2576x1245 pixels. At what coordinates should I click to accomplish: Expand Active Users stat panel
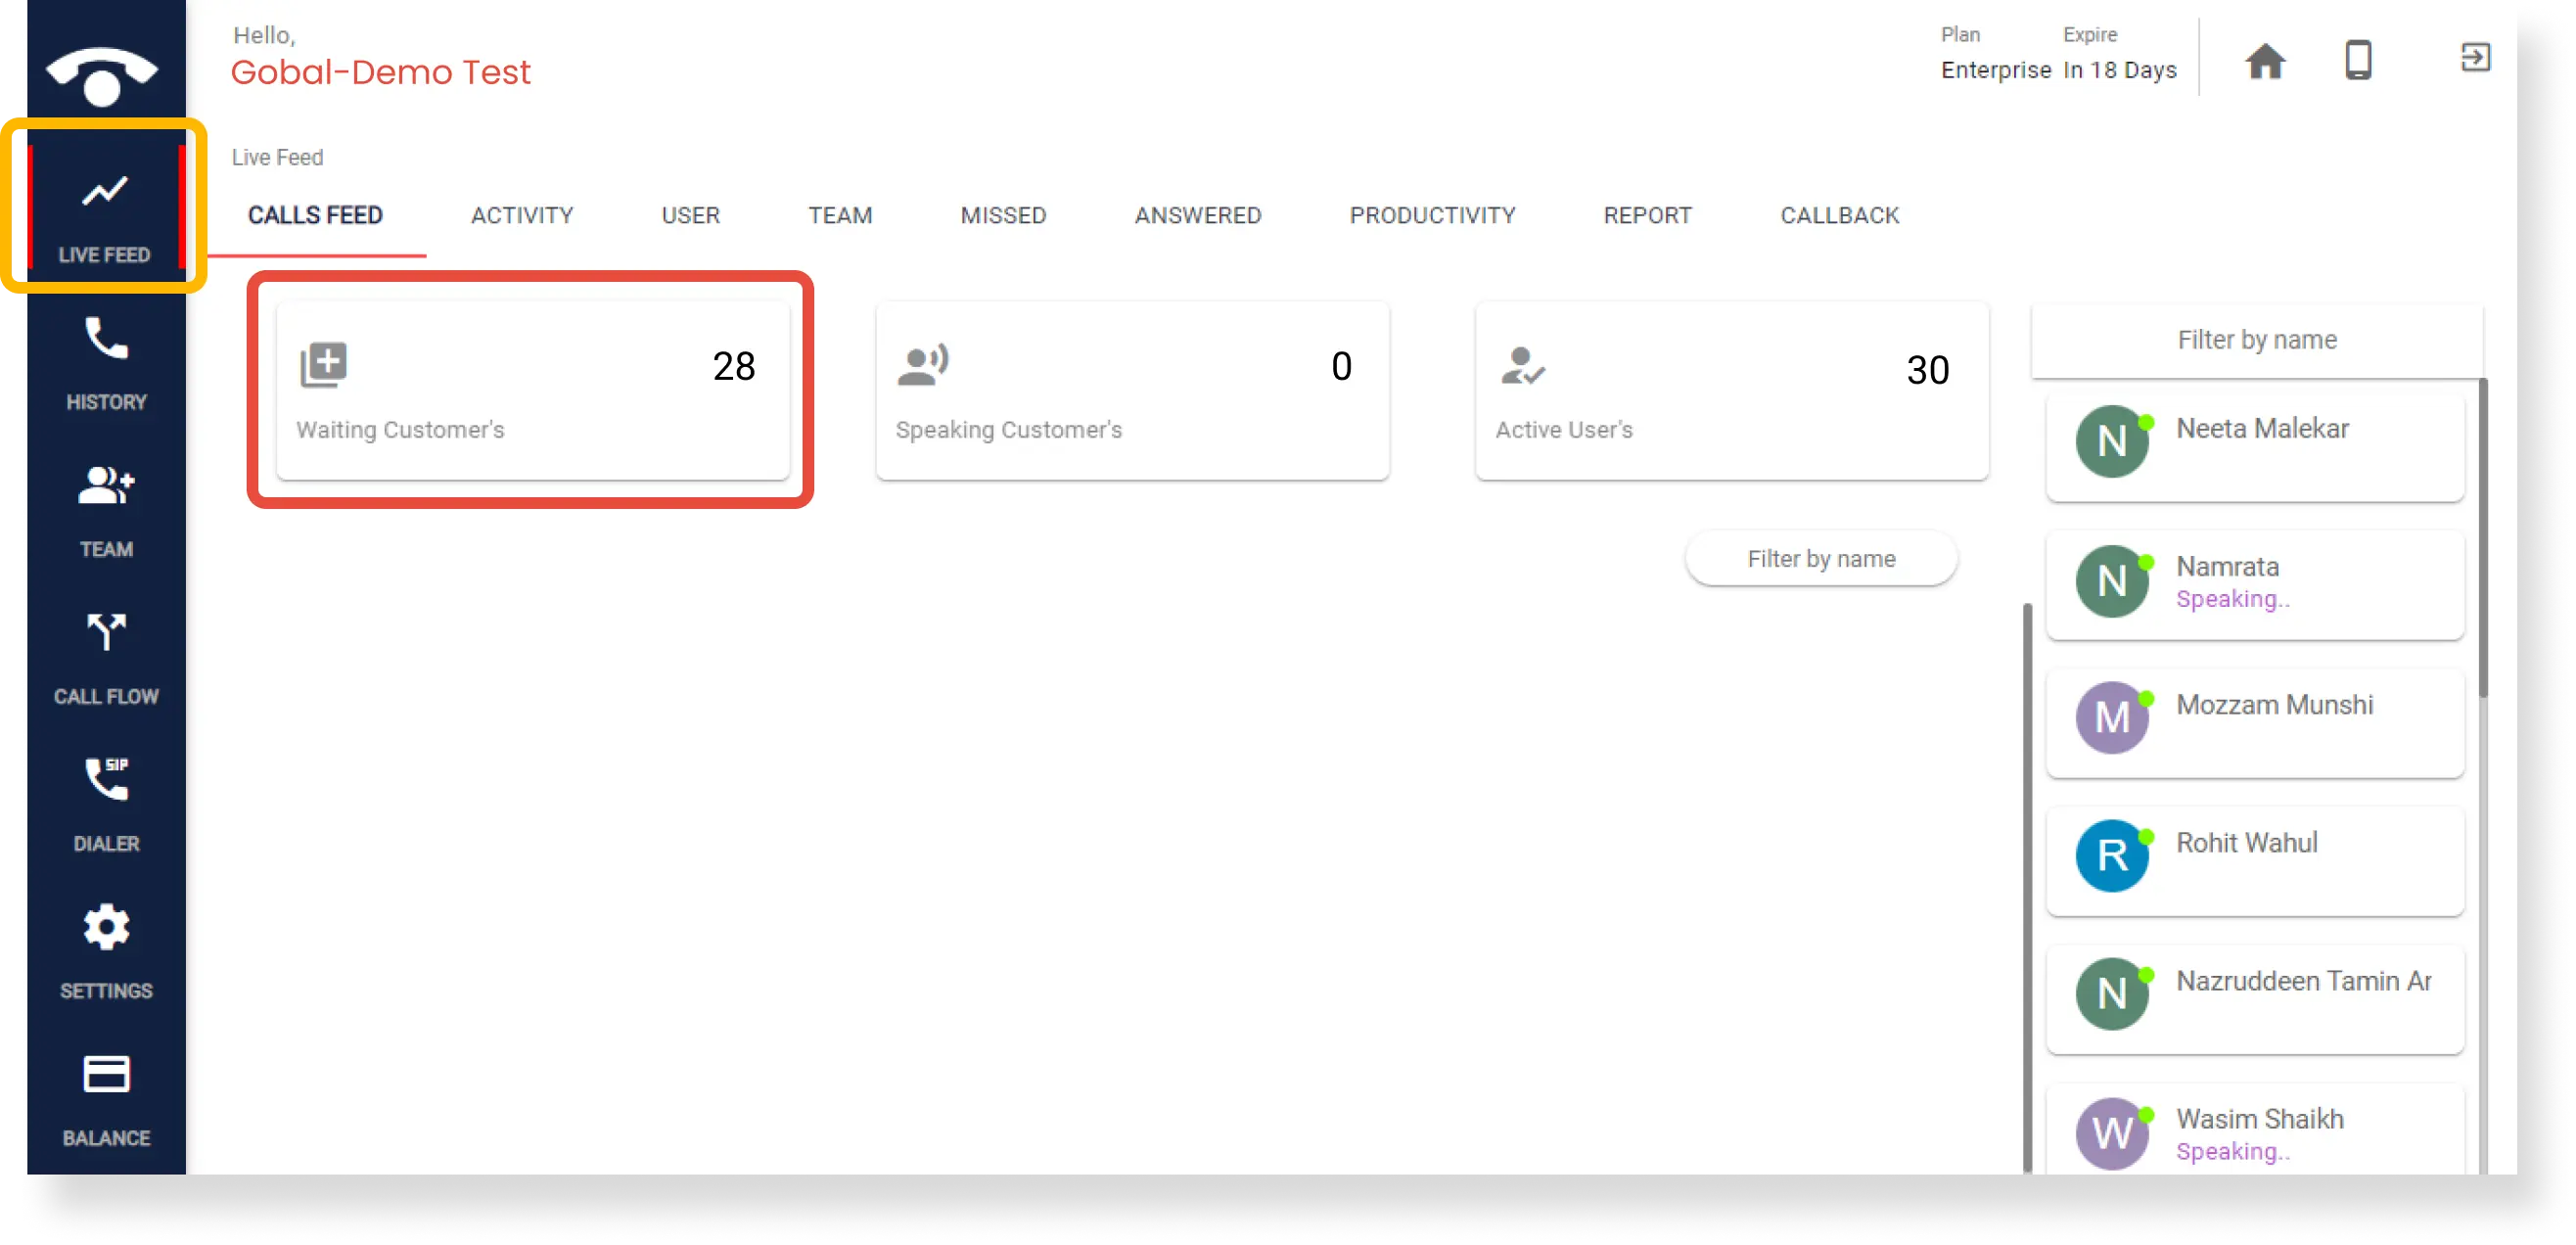pos(1731,388)
